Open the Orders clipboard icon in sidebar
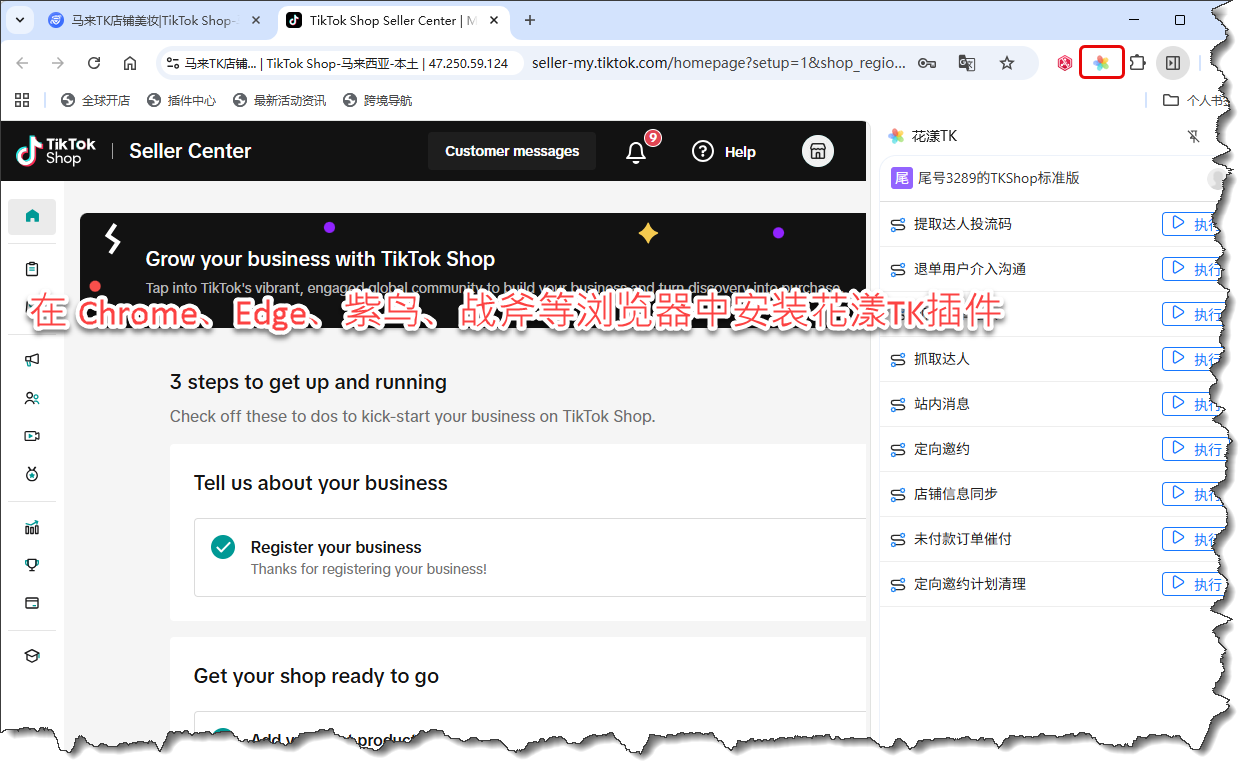This screenshot has width=1255, height=775. [x=32, y=269]
